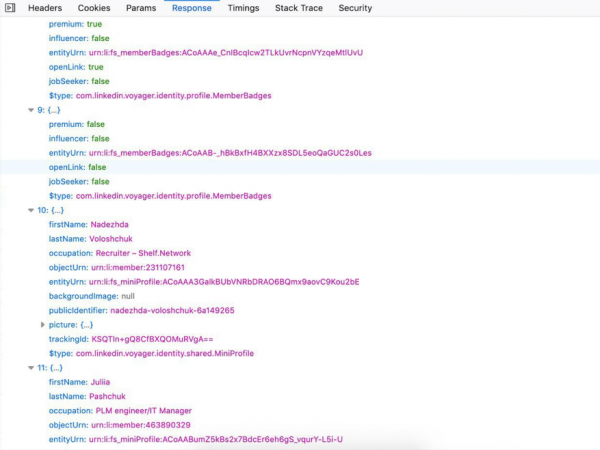Open the Security tab
Viewport: 600px width, 450px height.
click(x=355, y=8)
